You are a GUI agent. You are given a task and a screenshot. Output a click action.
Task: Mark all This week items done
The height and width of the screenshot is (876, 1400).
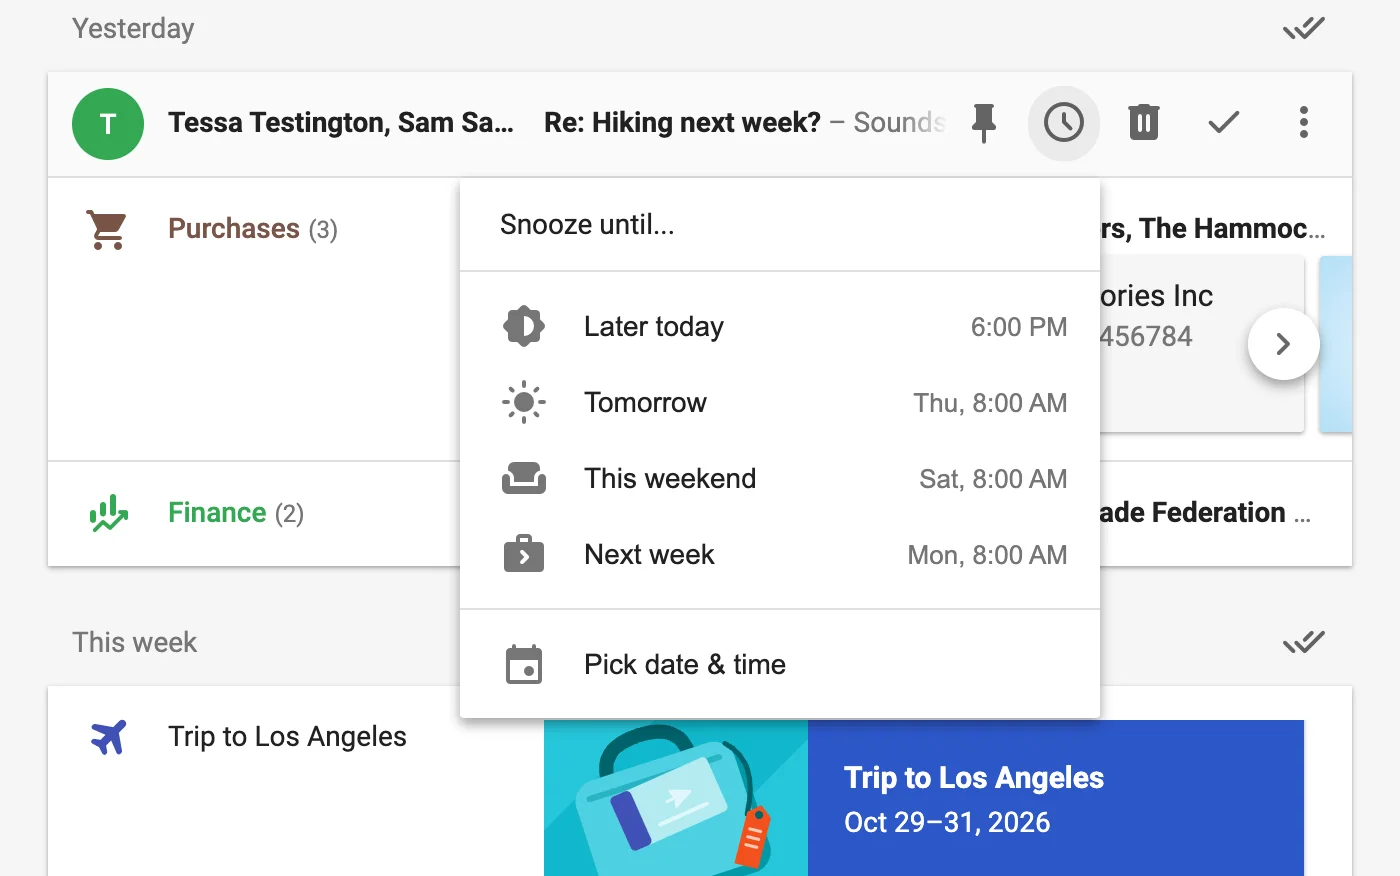1304,642
